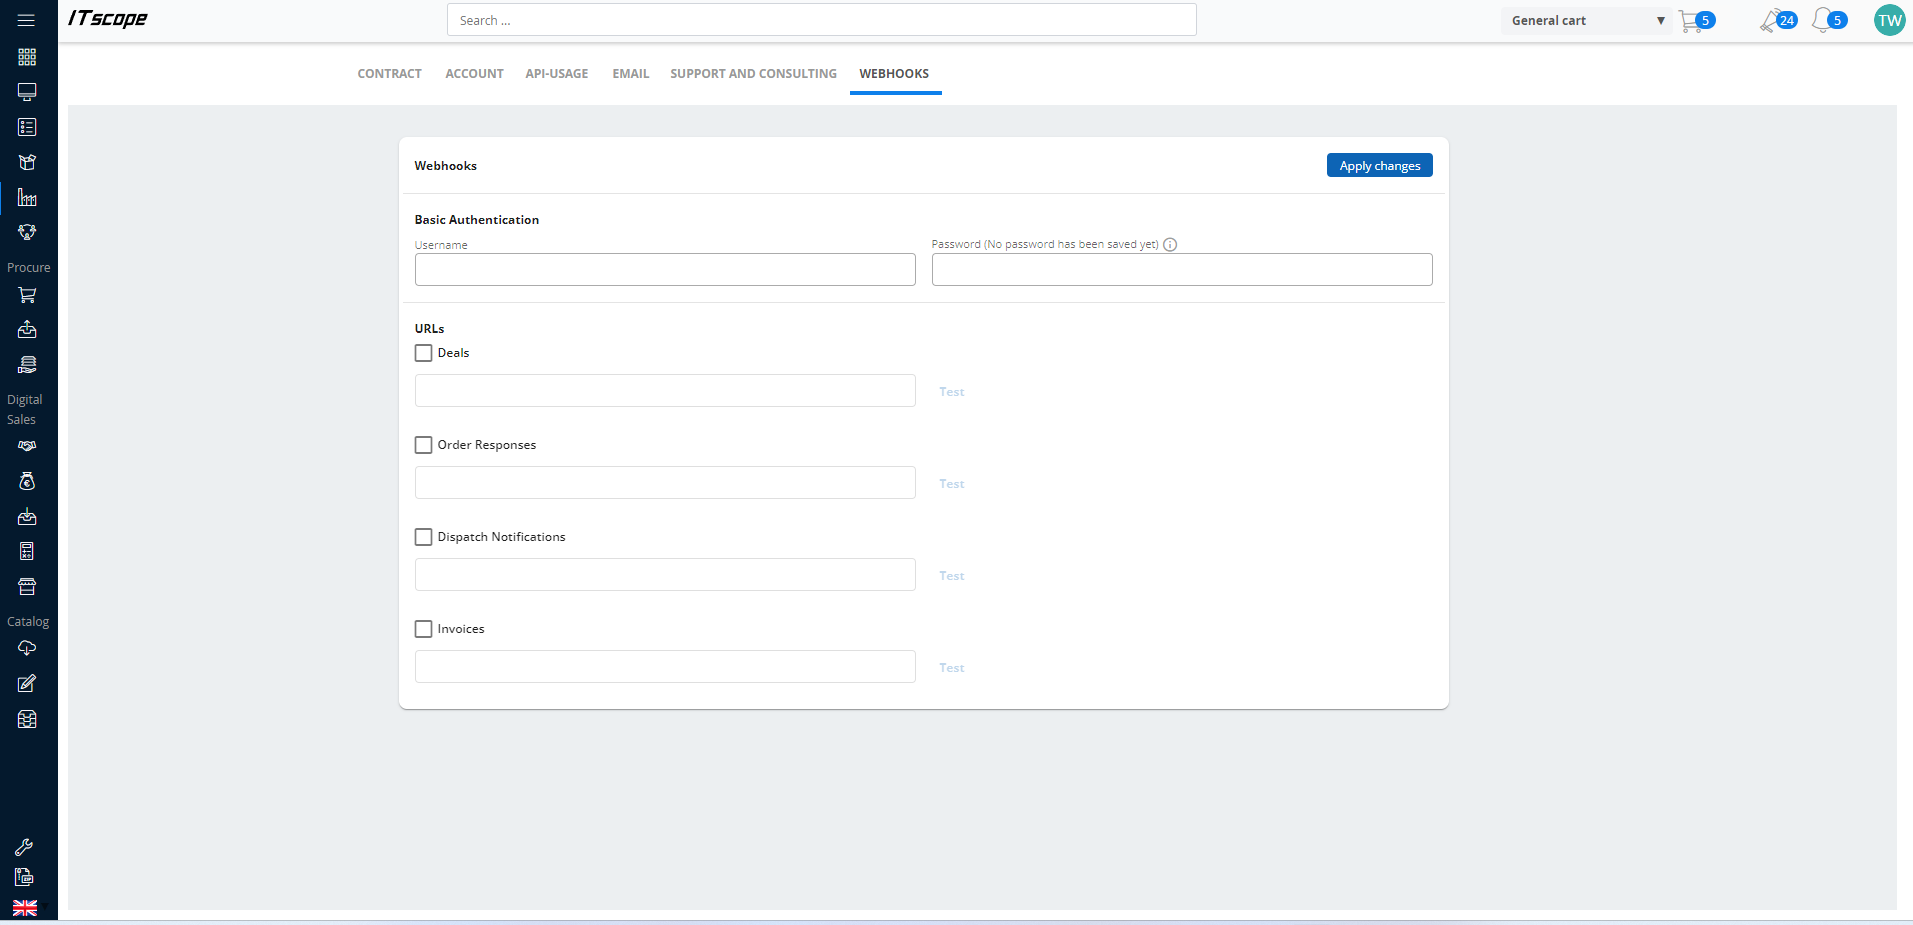1913x925 pixels.
Task: Focus the Deals URL input
Action: (x=665, y=391)
